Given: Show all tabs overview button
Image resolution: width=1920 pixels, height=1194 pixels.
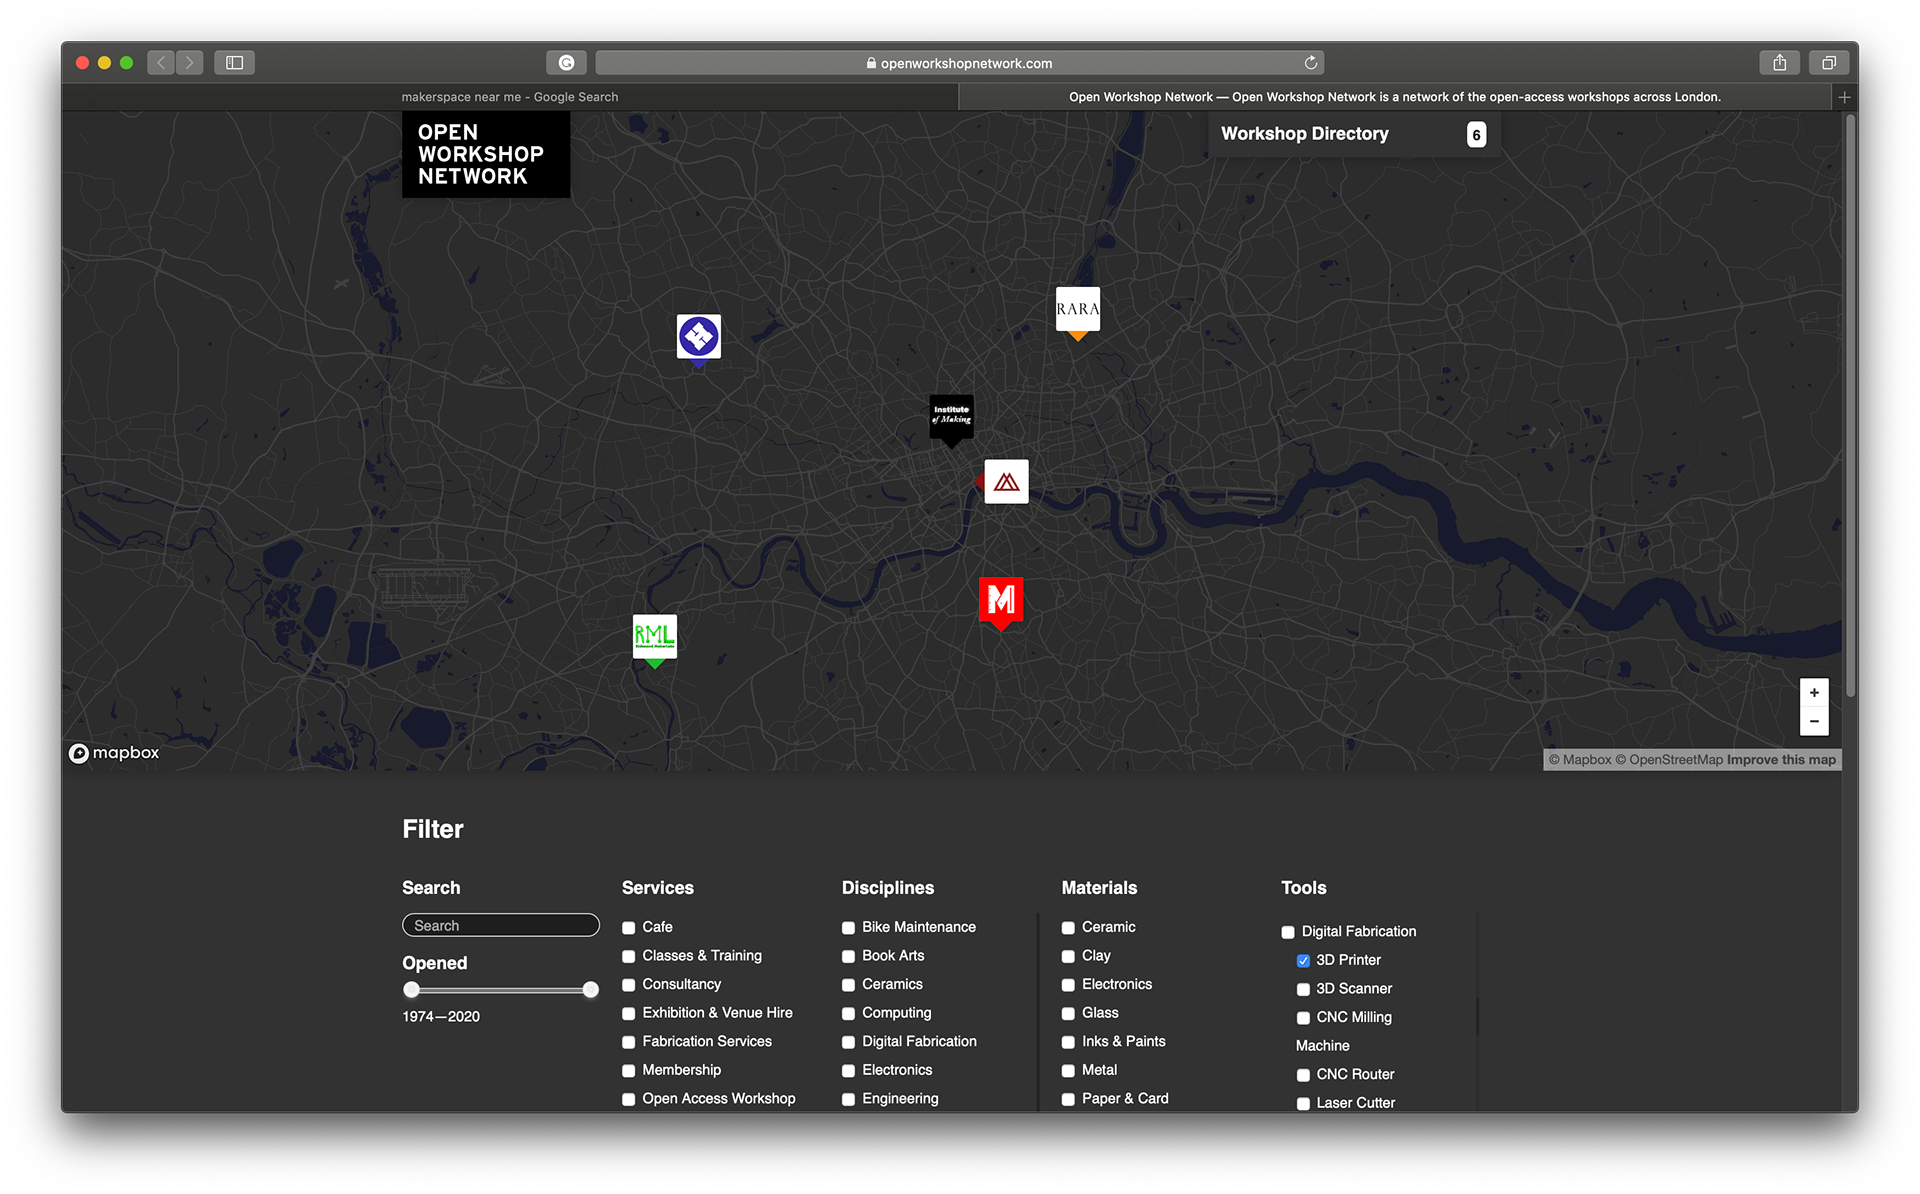Looking at the screenshot, I should tap(1829, 63).
